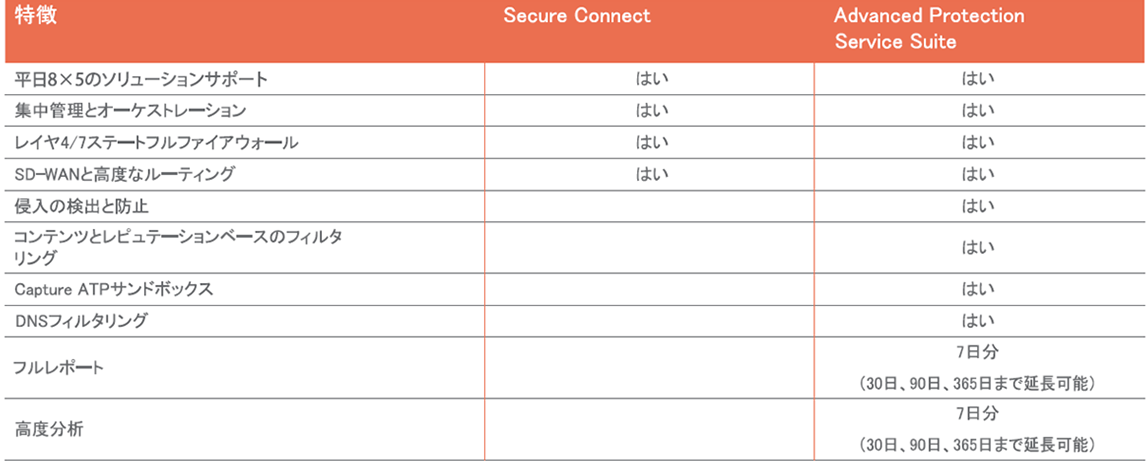Click the SD-WANと高度なルーティング row label

pyautogui.click(x=125, y=174)
